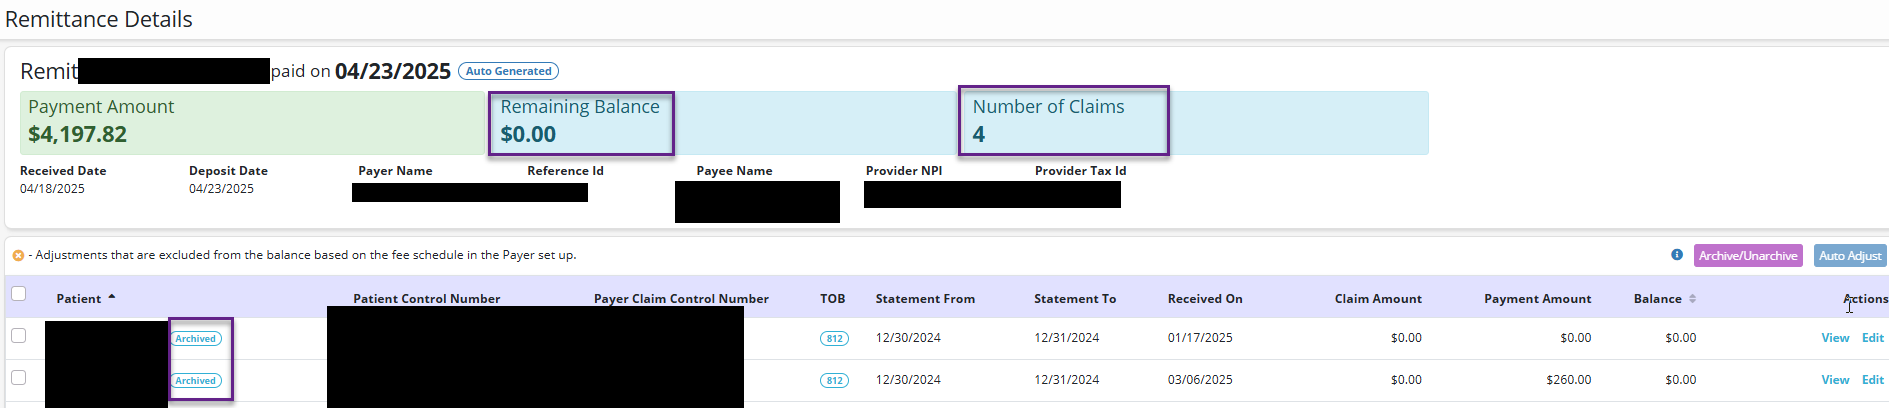Click the Archived badge on second claim
1889x408 pixels.
click(196, 381)
